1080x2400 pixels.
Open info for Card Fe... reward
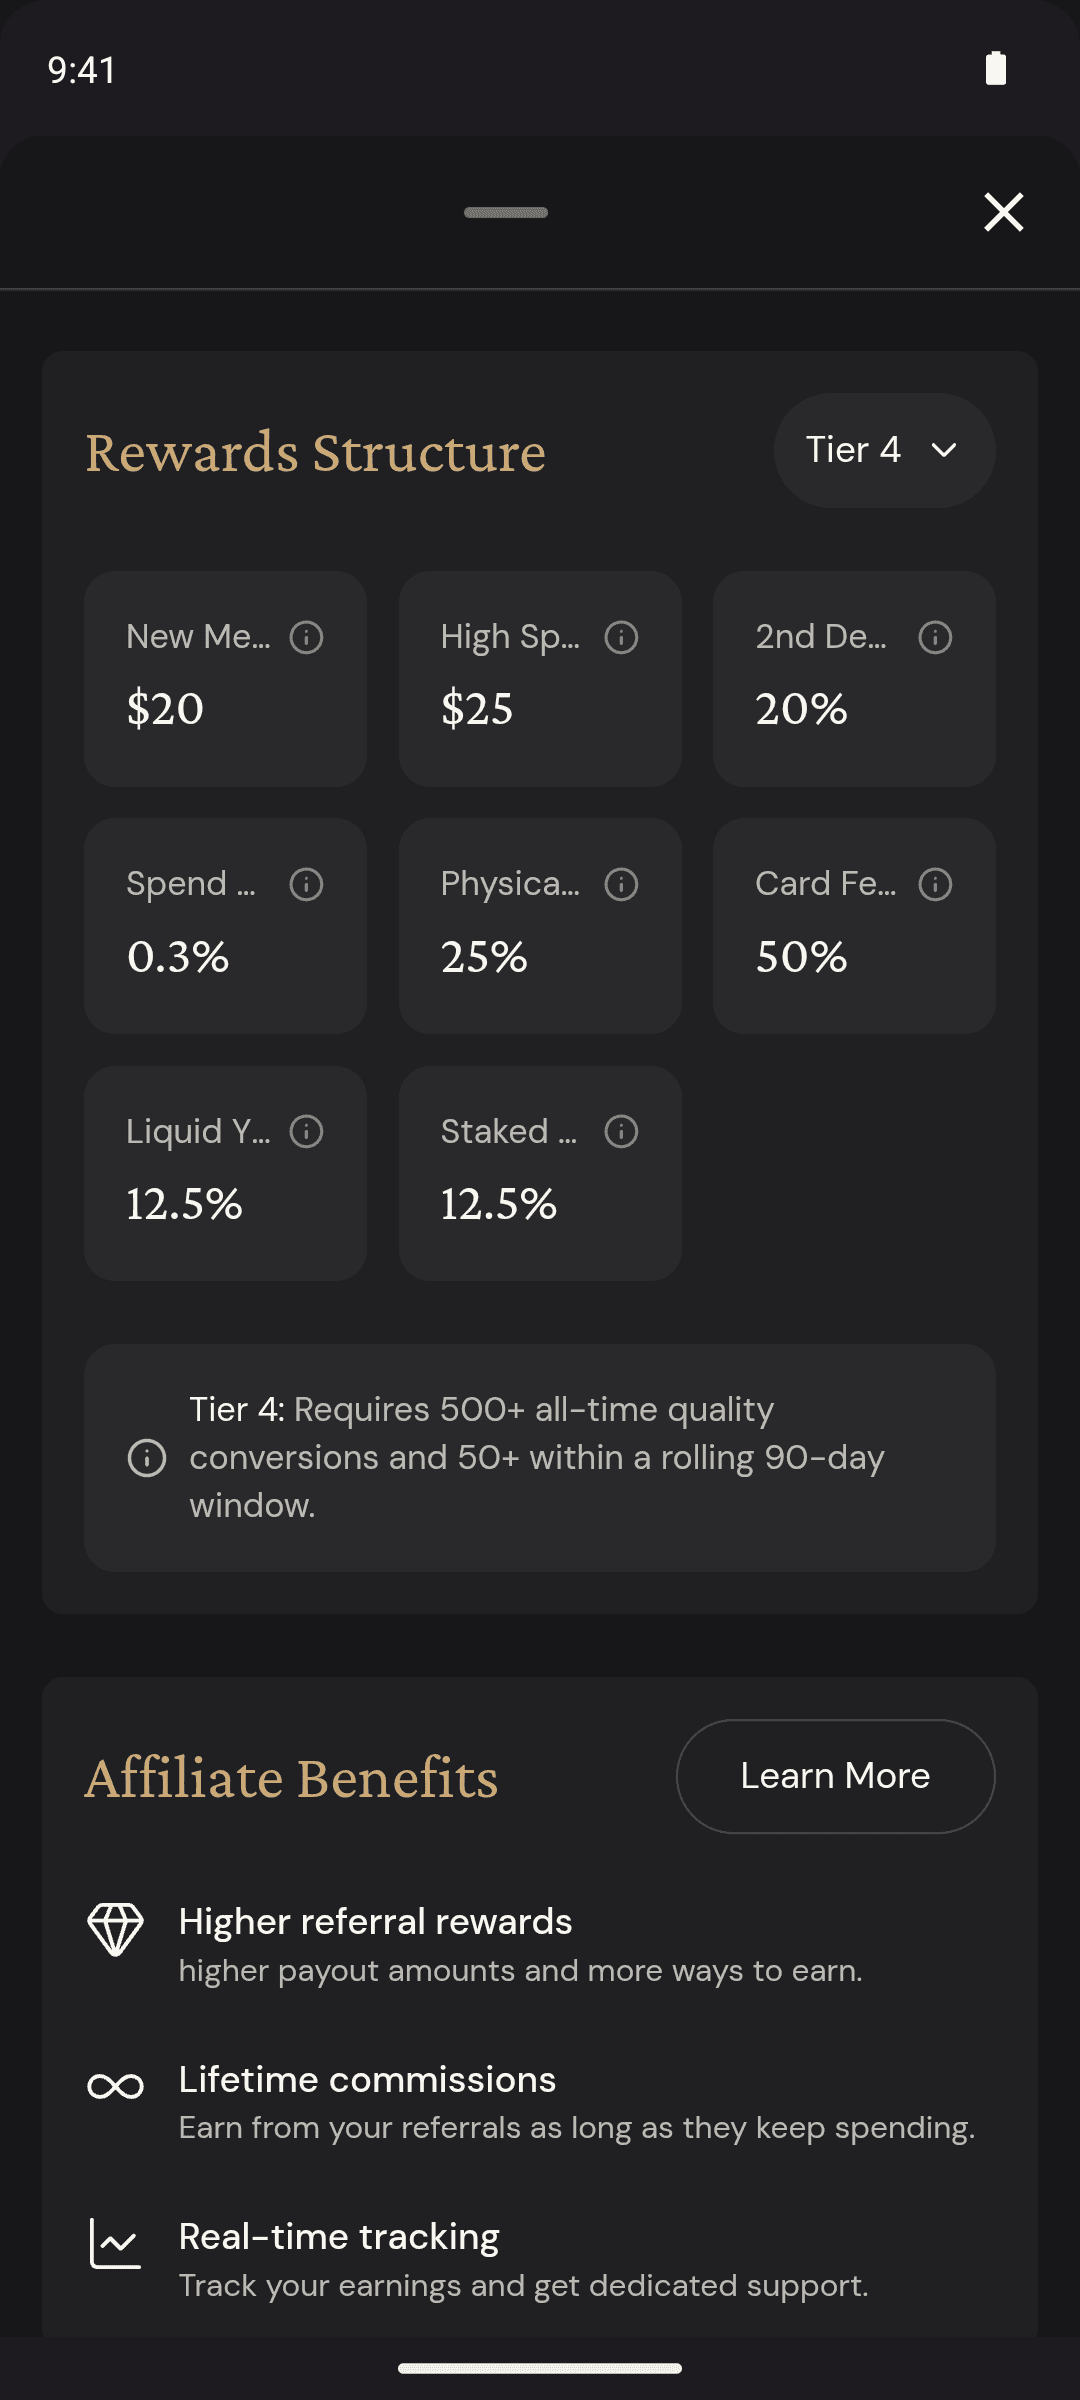point(935,884)
